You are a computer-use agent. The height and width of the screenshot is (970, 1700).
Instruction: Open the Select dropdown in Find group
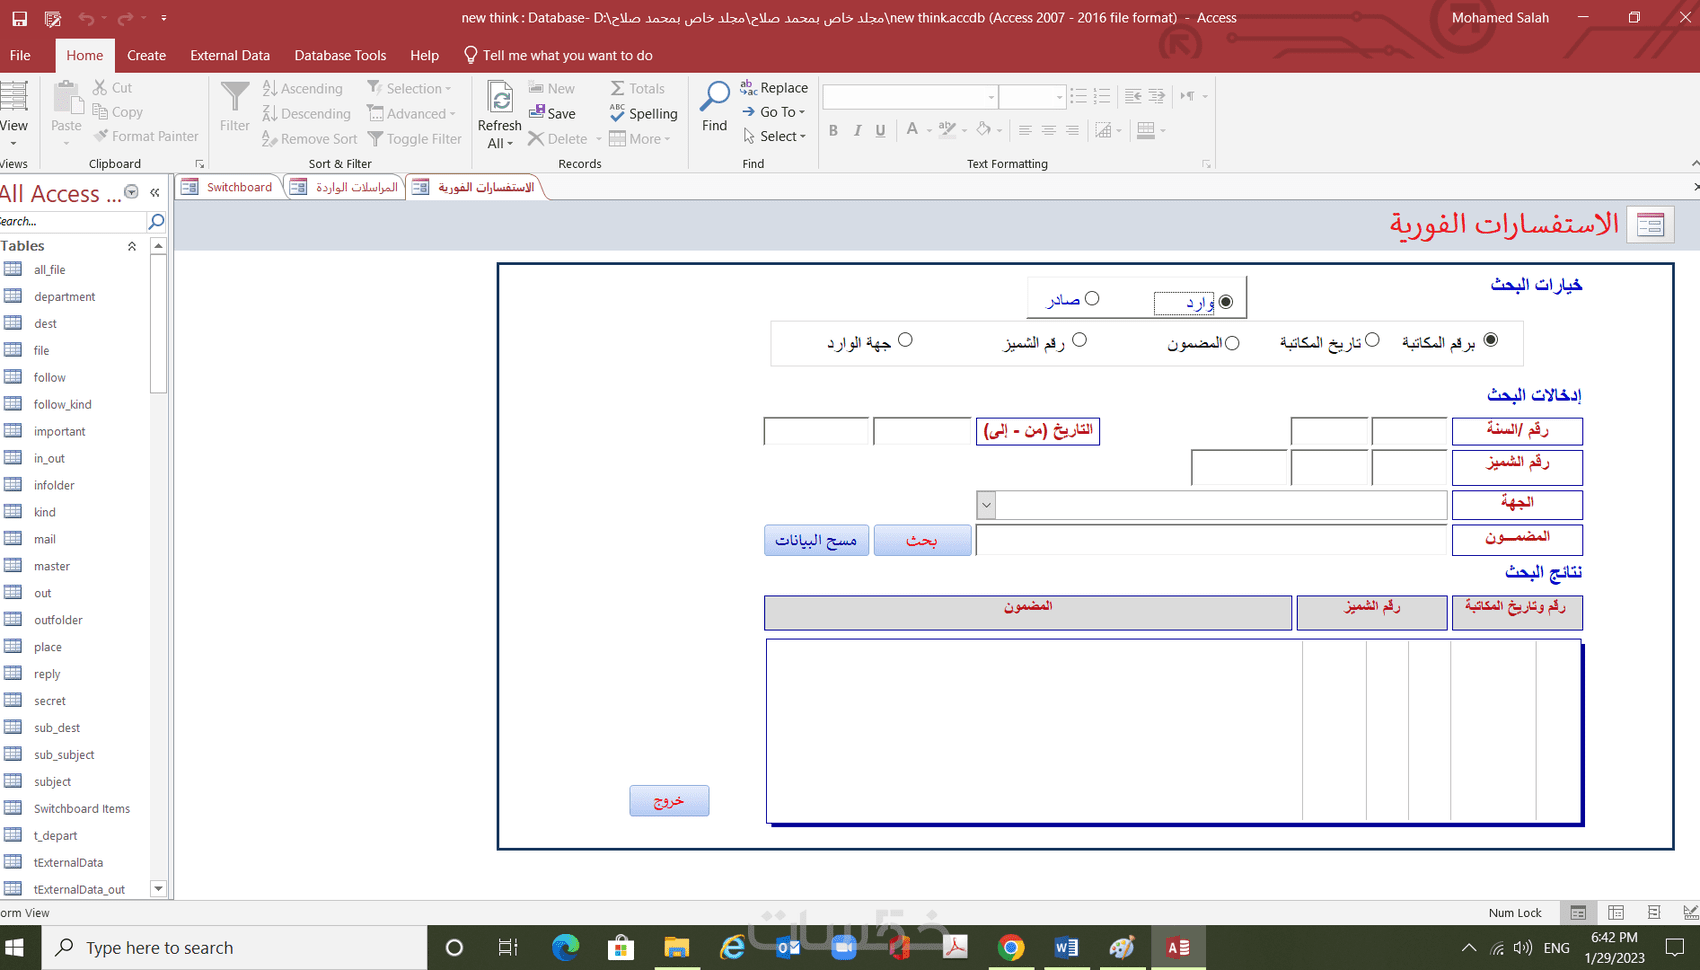(x=775, y=136)
